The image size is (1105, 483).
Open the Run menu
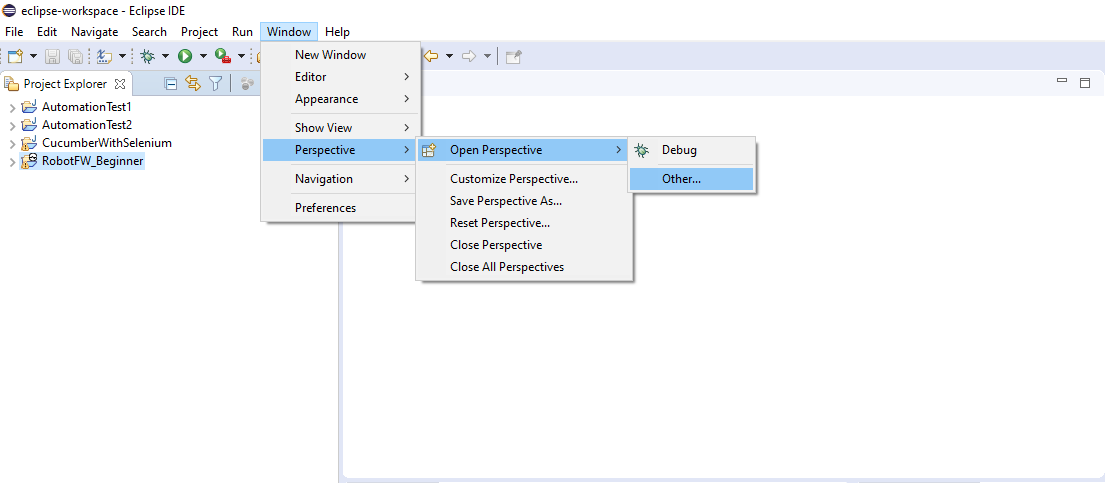pyautogui.click(x=242, y=32)
